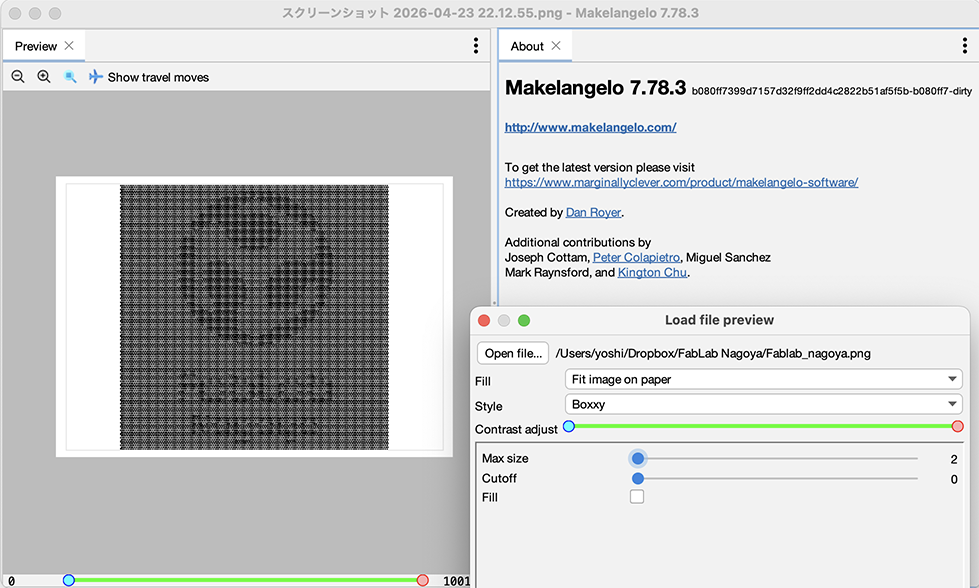Click the Max size value 2
This screenshot has height=588, width=979.
[x=953, y=459]
